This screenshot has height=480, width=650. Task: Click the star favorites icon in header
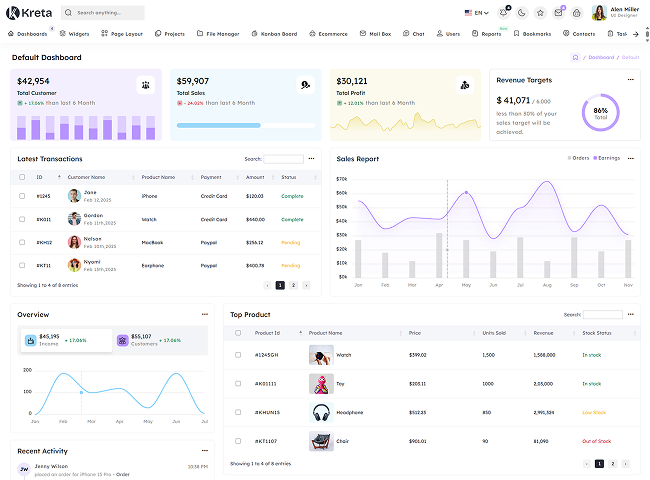pyautogui.click(x=540, y=13)
